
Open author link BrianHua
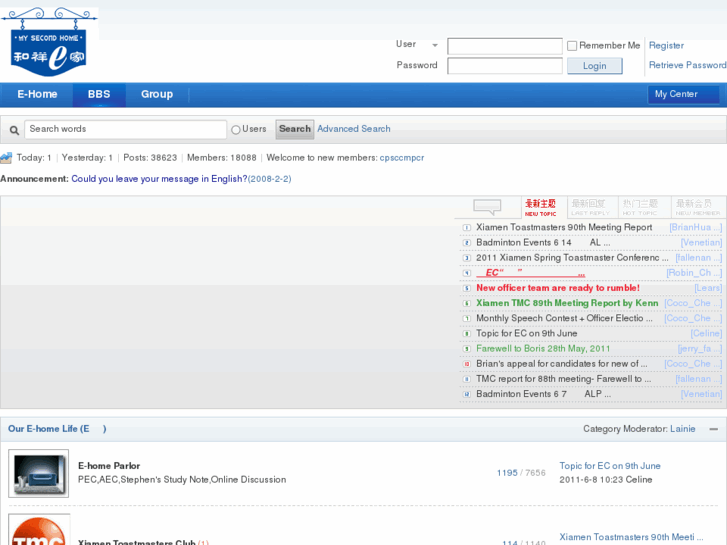click(695, 227)
